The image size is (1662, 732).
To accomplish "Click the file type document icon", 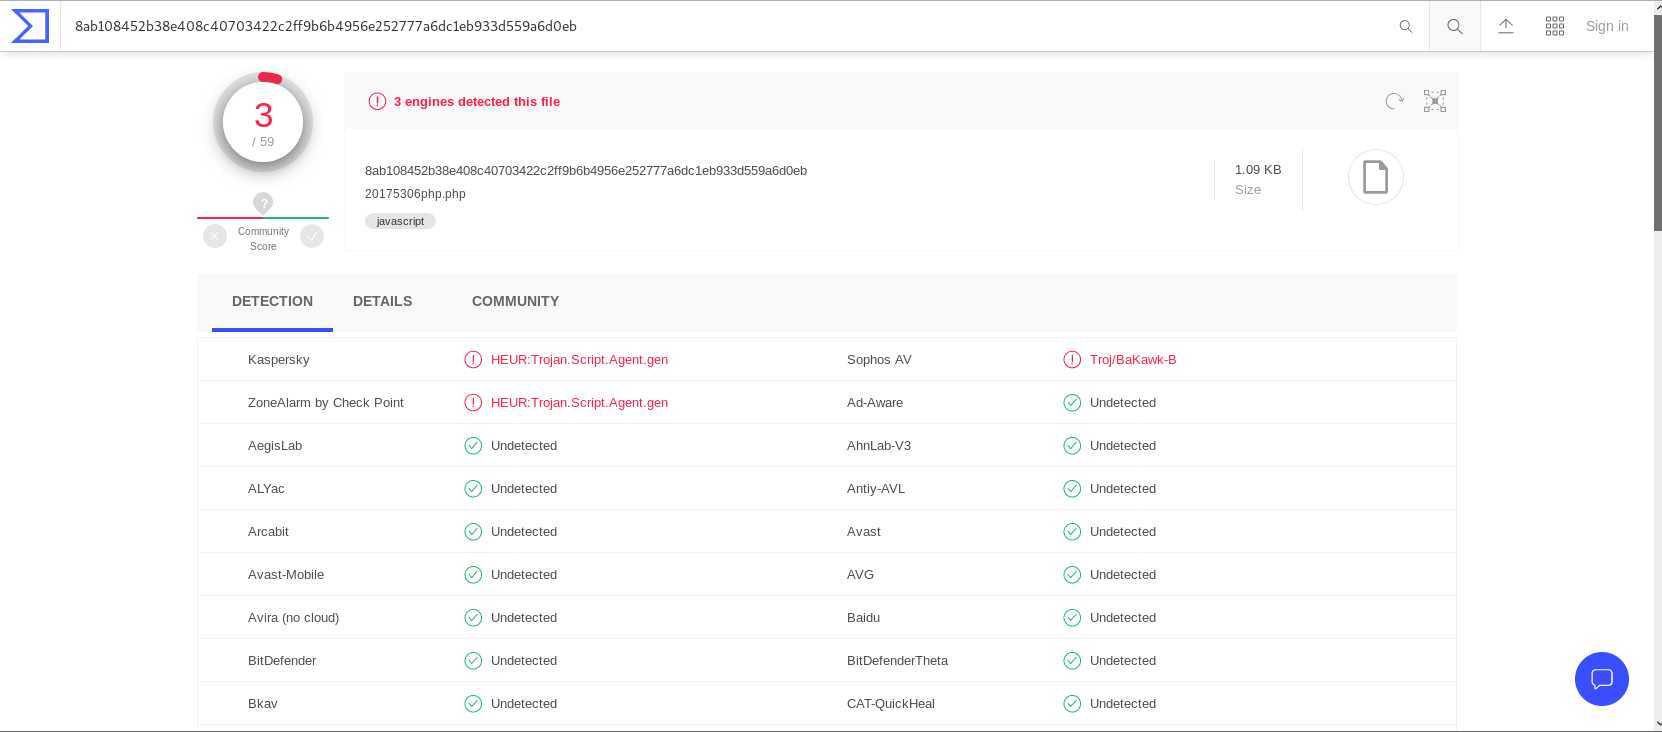I will pyautogui.click(x=1376, y=177).
